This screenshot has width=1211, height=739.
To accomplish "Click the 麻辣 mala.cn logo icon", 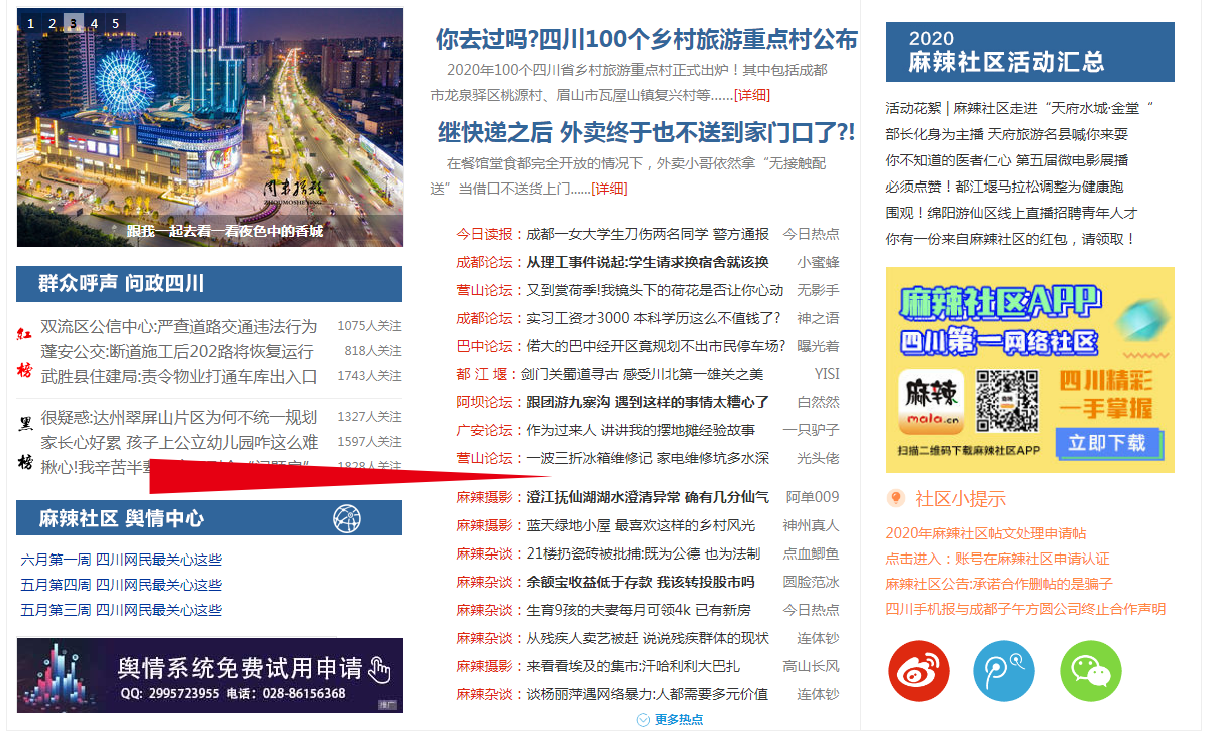I will tap(931, 401).
